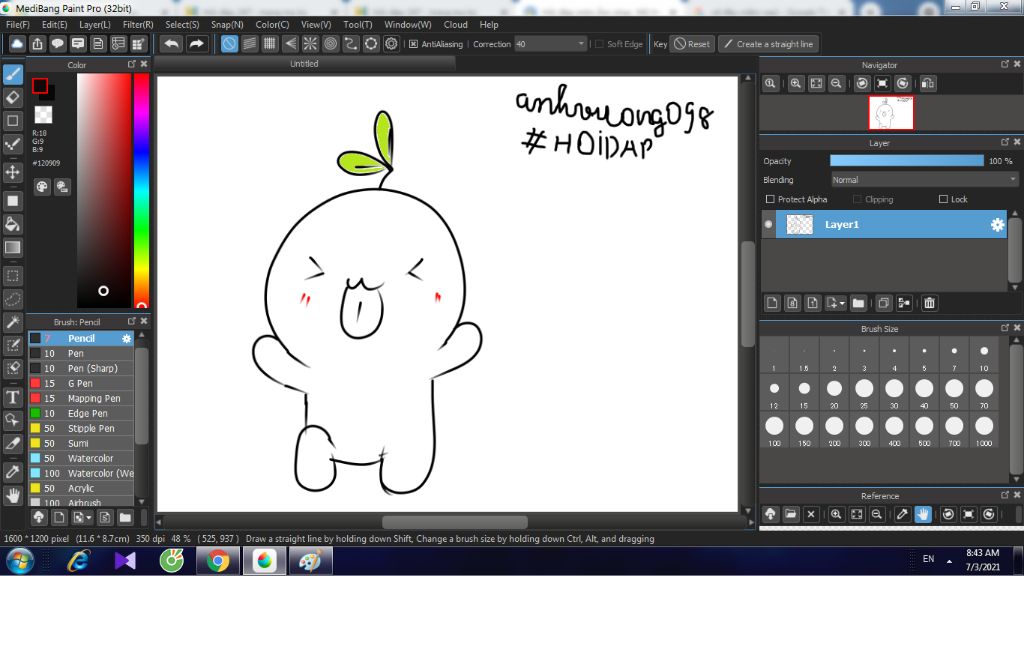Turn on the parallel lines snap
Image resolution: width=1024 pixels, height=661 pixels.
pyautogui.click(x=249, y=44)
